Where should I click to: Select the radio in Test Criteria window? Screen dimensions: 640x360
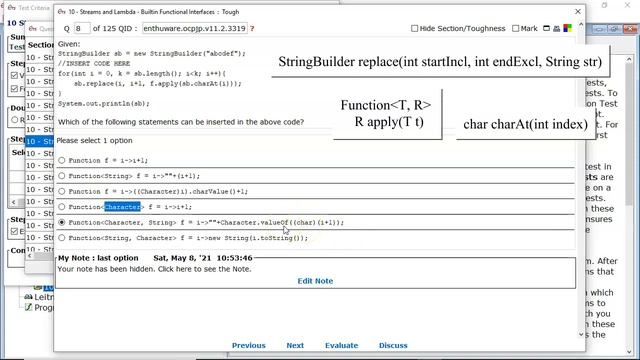(x=15, y=120)
